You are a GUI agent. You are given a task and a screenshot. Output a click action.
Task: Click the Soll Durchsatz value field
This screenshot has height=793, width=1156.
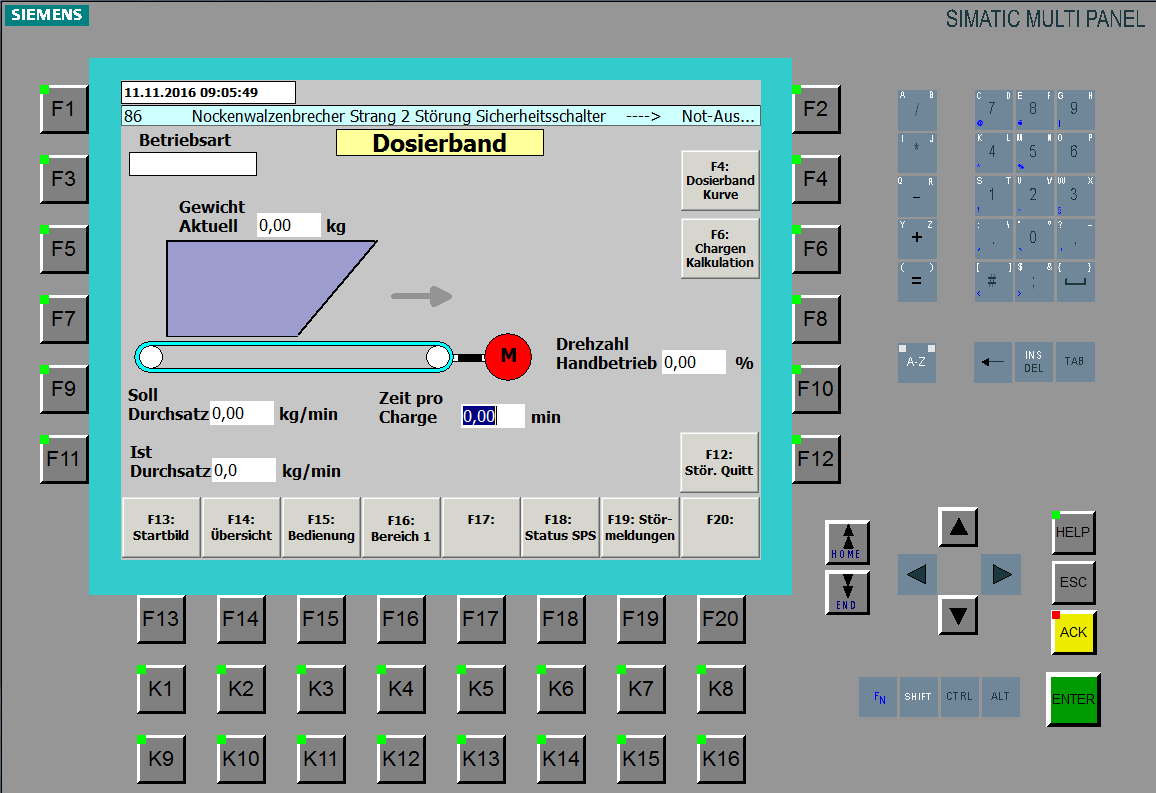(x=241, y=413)
